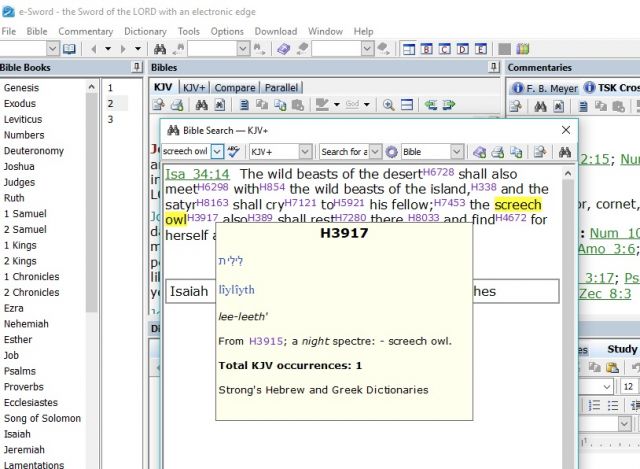Click the H3915 Strong's number link in tooltip
Image resolution: width=640 pixels, height=469 pixels.
point(265,341)
